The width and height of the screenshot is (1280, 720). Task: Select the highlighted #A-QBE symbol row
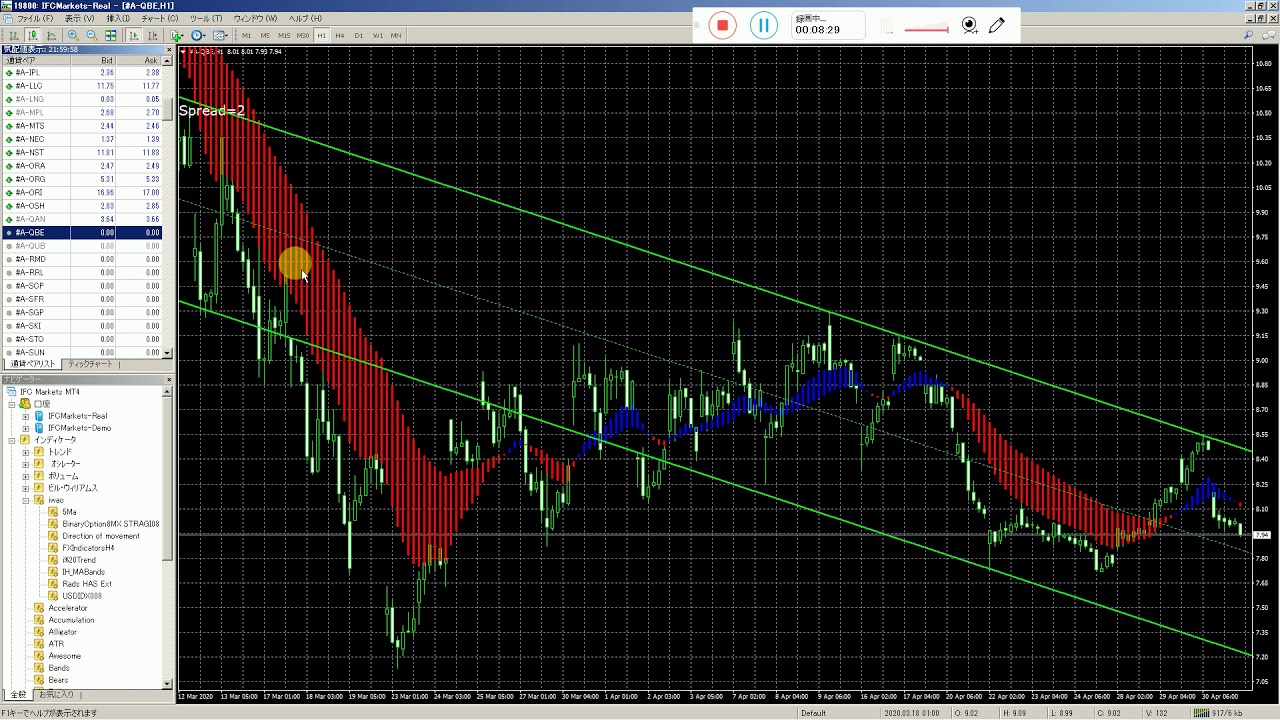(82, 232)
